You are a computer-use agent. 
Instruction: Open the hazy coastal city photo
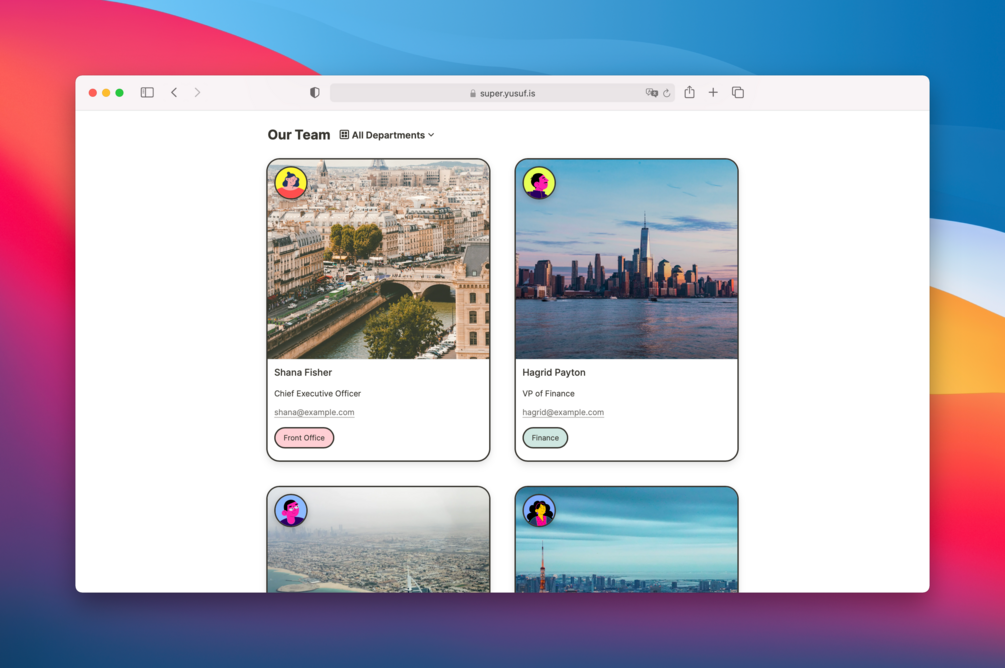coord(378,540)
